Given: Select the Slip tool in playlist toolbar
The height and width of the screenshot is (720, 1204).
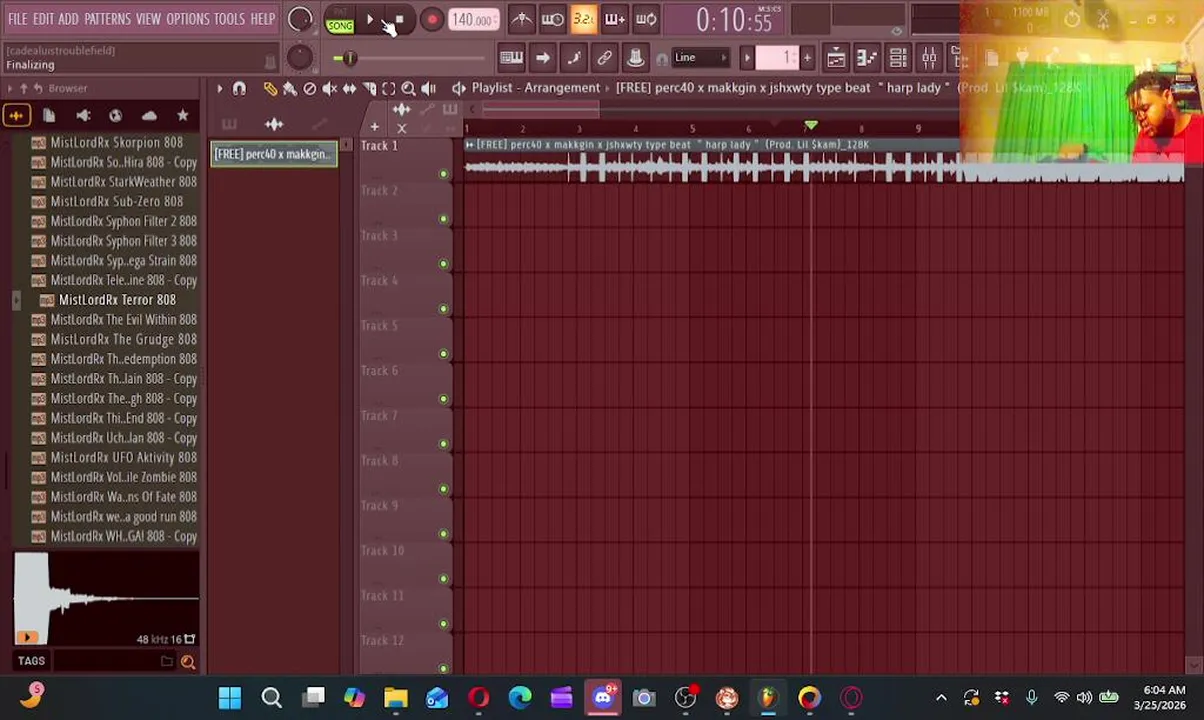Looking at the screenshot, I should click(350, 89).
